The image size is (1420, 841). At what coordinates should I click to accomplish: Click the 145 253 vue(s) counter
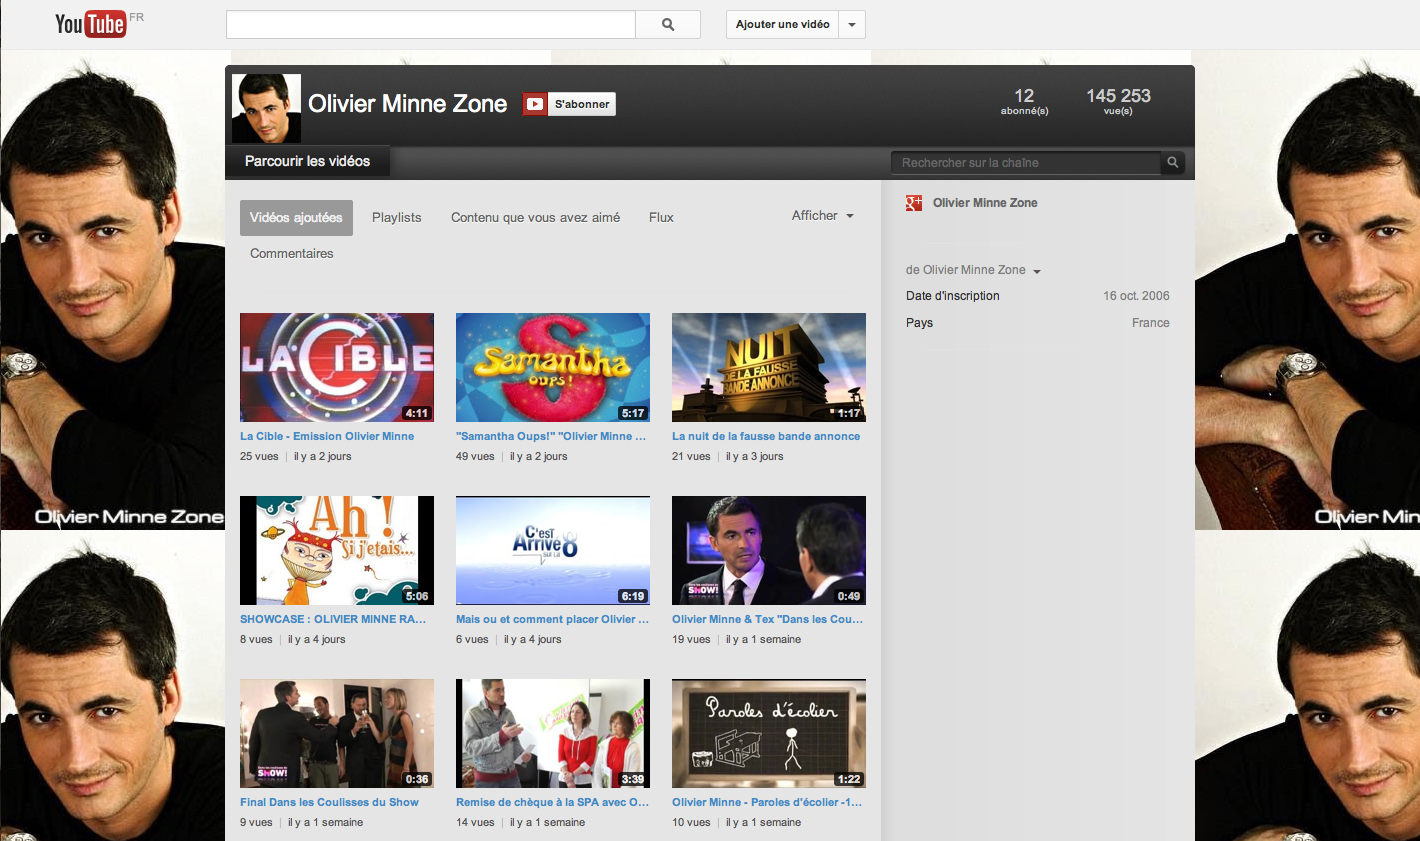pos(1118,101)
